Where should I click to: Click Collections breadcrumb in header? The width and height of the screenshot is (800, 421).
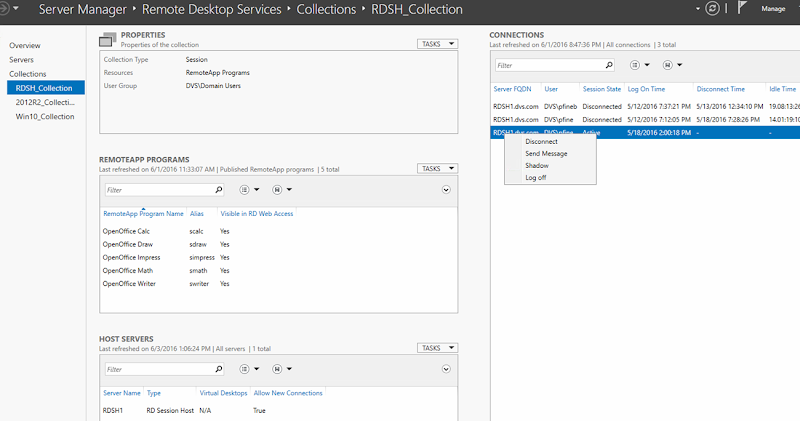326,9
